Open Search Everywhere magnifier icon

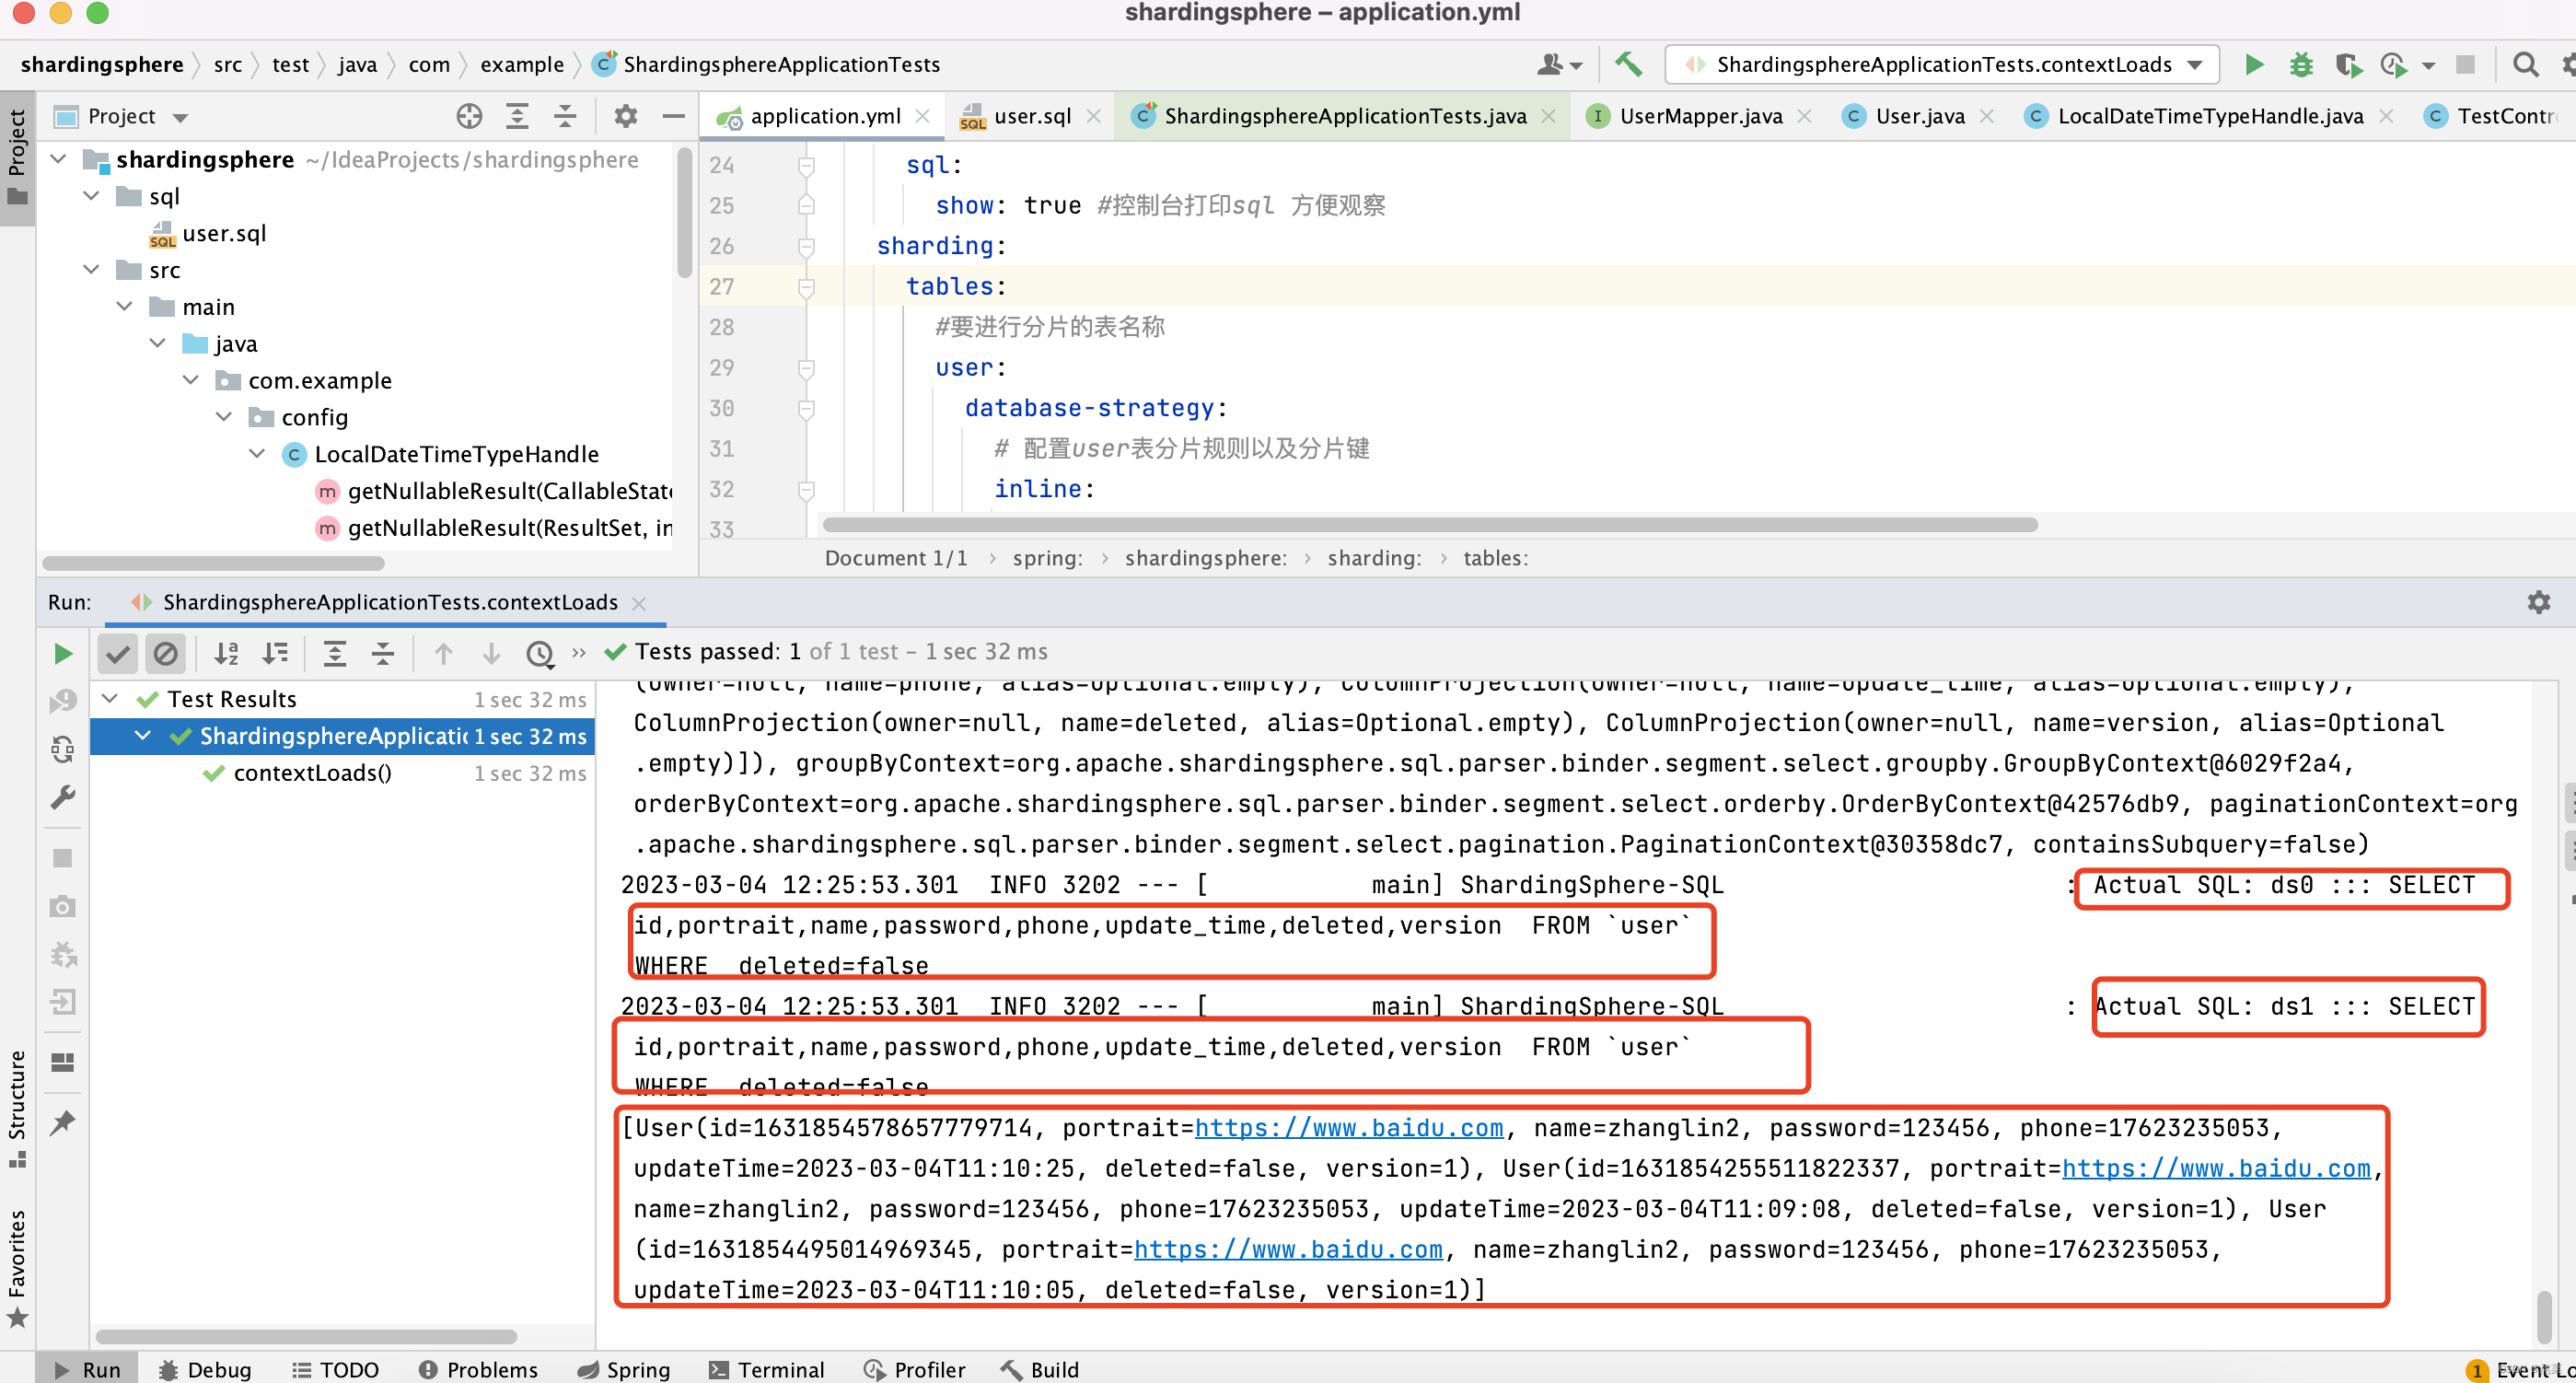click(x=2525, y=65)
